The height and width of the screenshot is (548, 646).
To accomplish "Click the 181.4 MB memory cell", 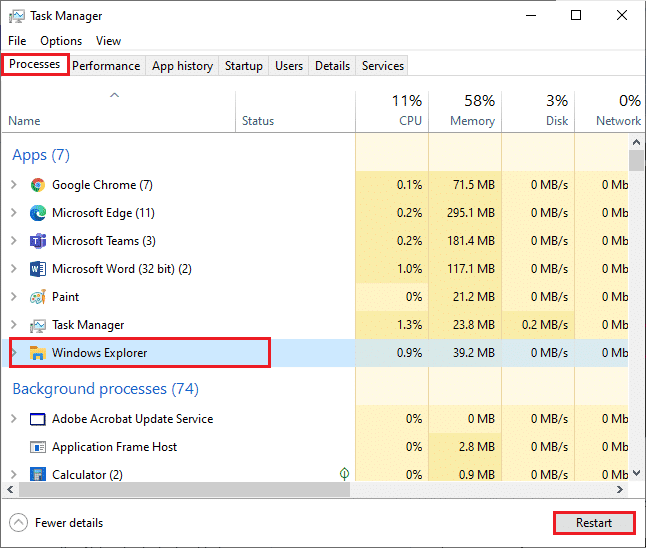I will pyautogui.click(x=465, y=241).
